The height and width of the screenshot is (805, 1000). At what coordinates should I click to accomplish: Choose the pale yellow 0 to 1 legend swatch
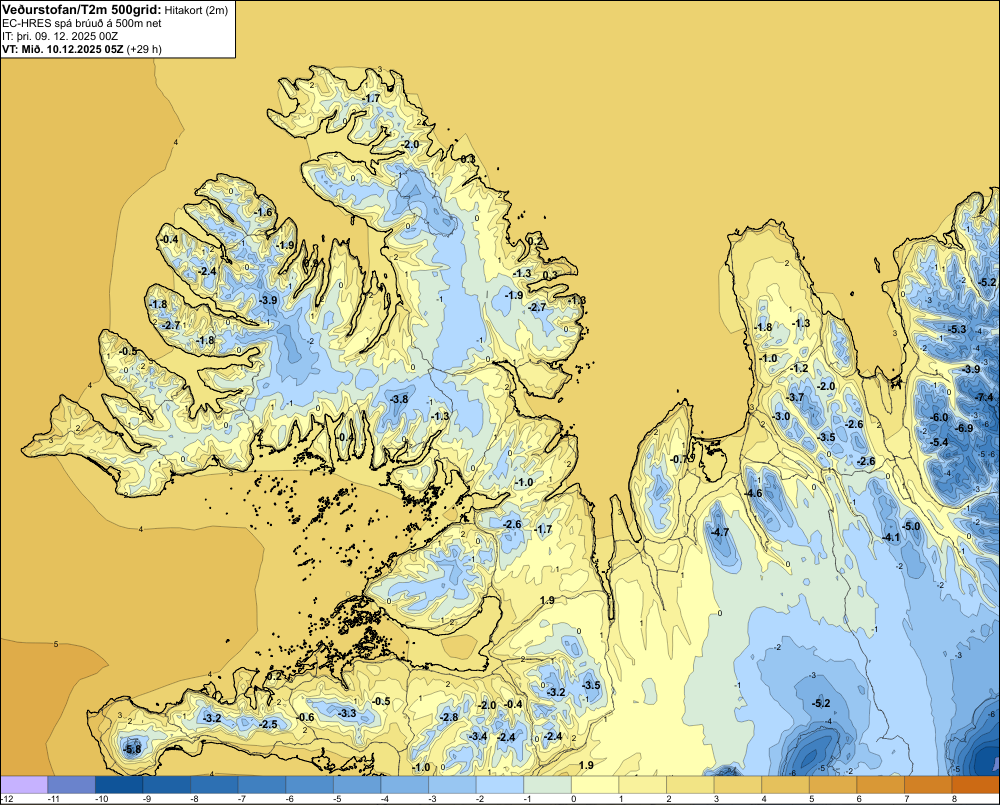(595, 784)
